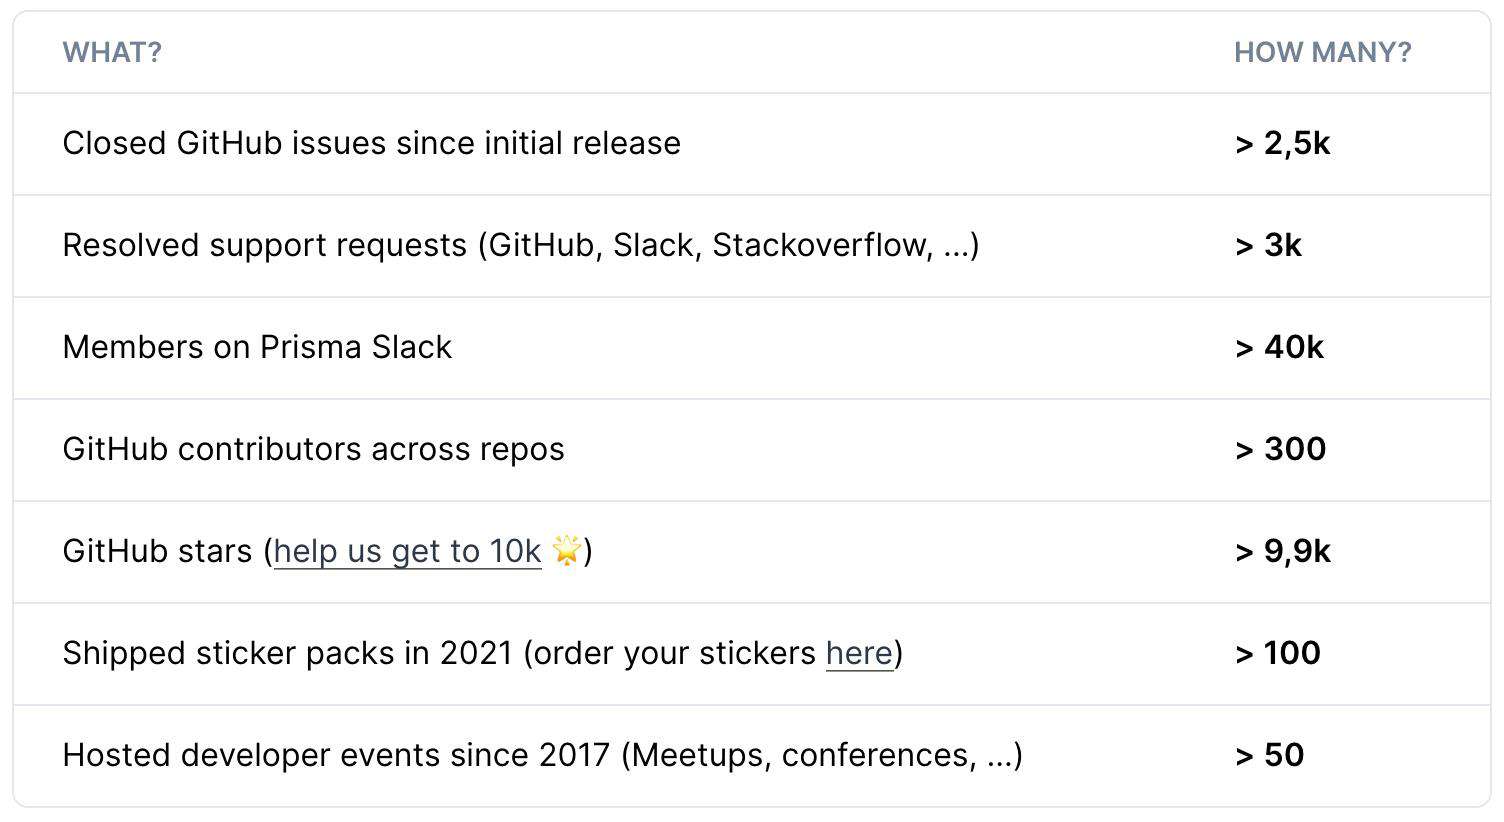Click the 'Resolved support requests' row text
Image resolution: width=1504 pixels, height=822 pixels.
tap(265, 245)
